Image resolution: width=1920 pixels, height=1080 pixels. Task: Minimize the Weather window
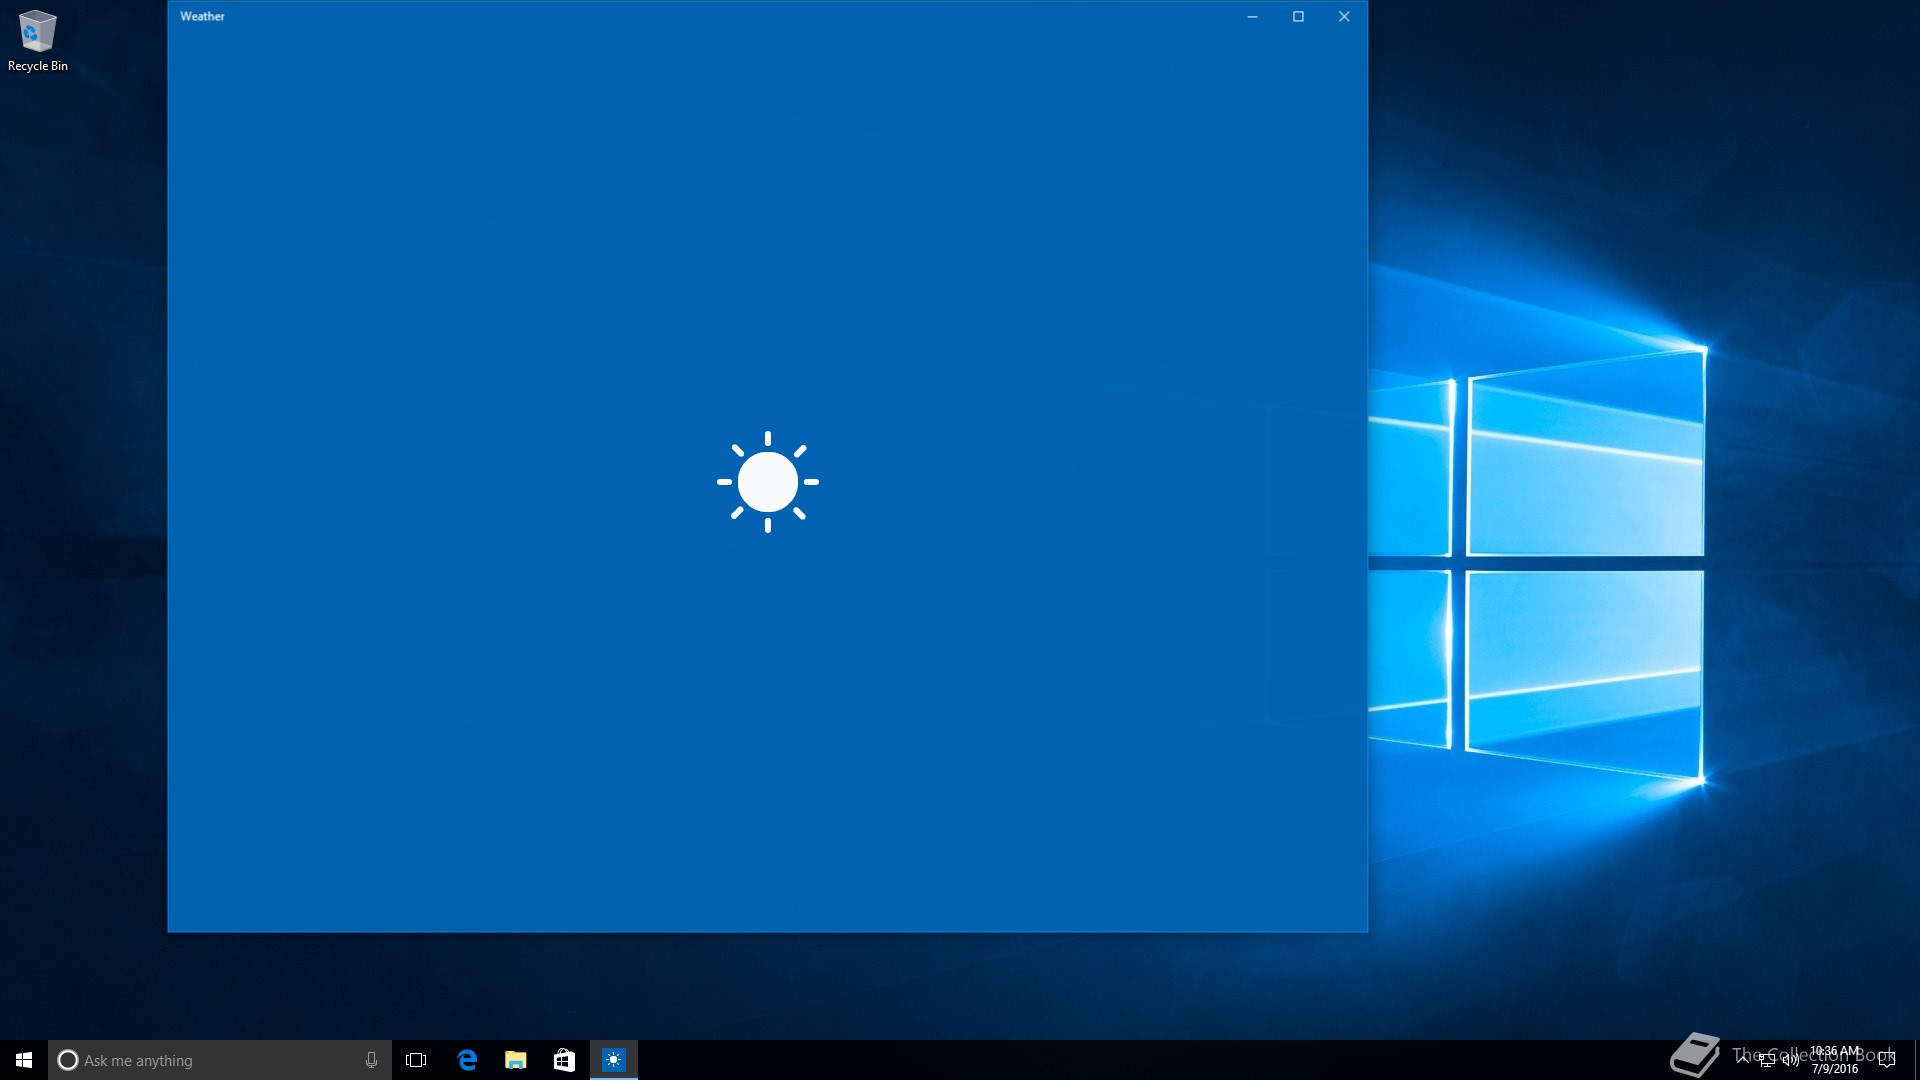point(1252,16)
